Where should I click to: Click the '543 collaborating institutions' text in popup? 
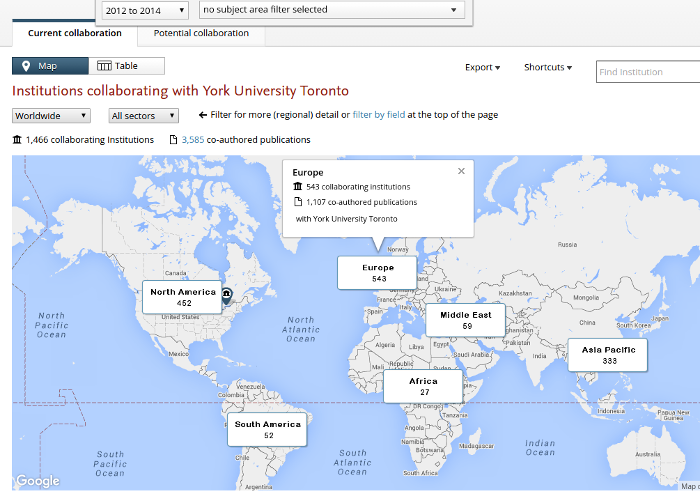click(358, 187)
